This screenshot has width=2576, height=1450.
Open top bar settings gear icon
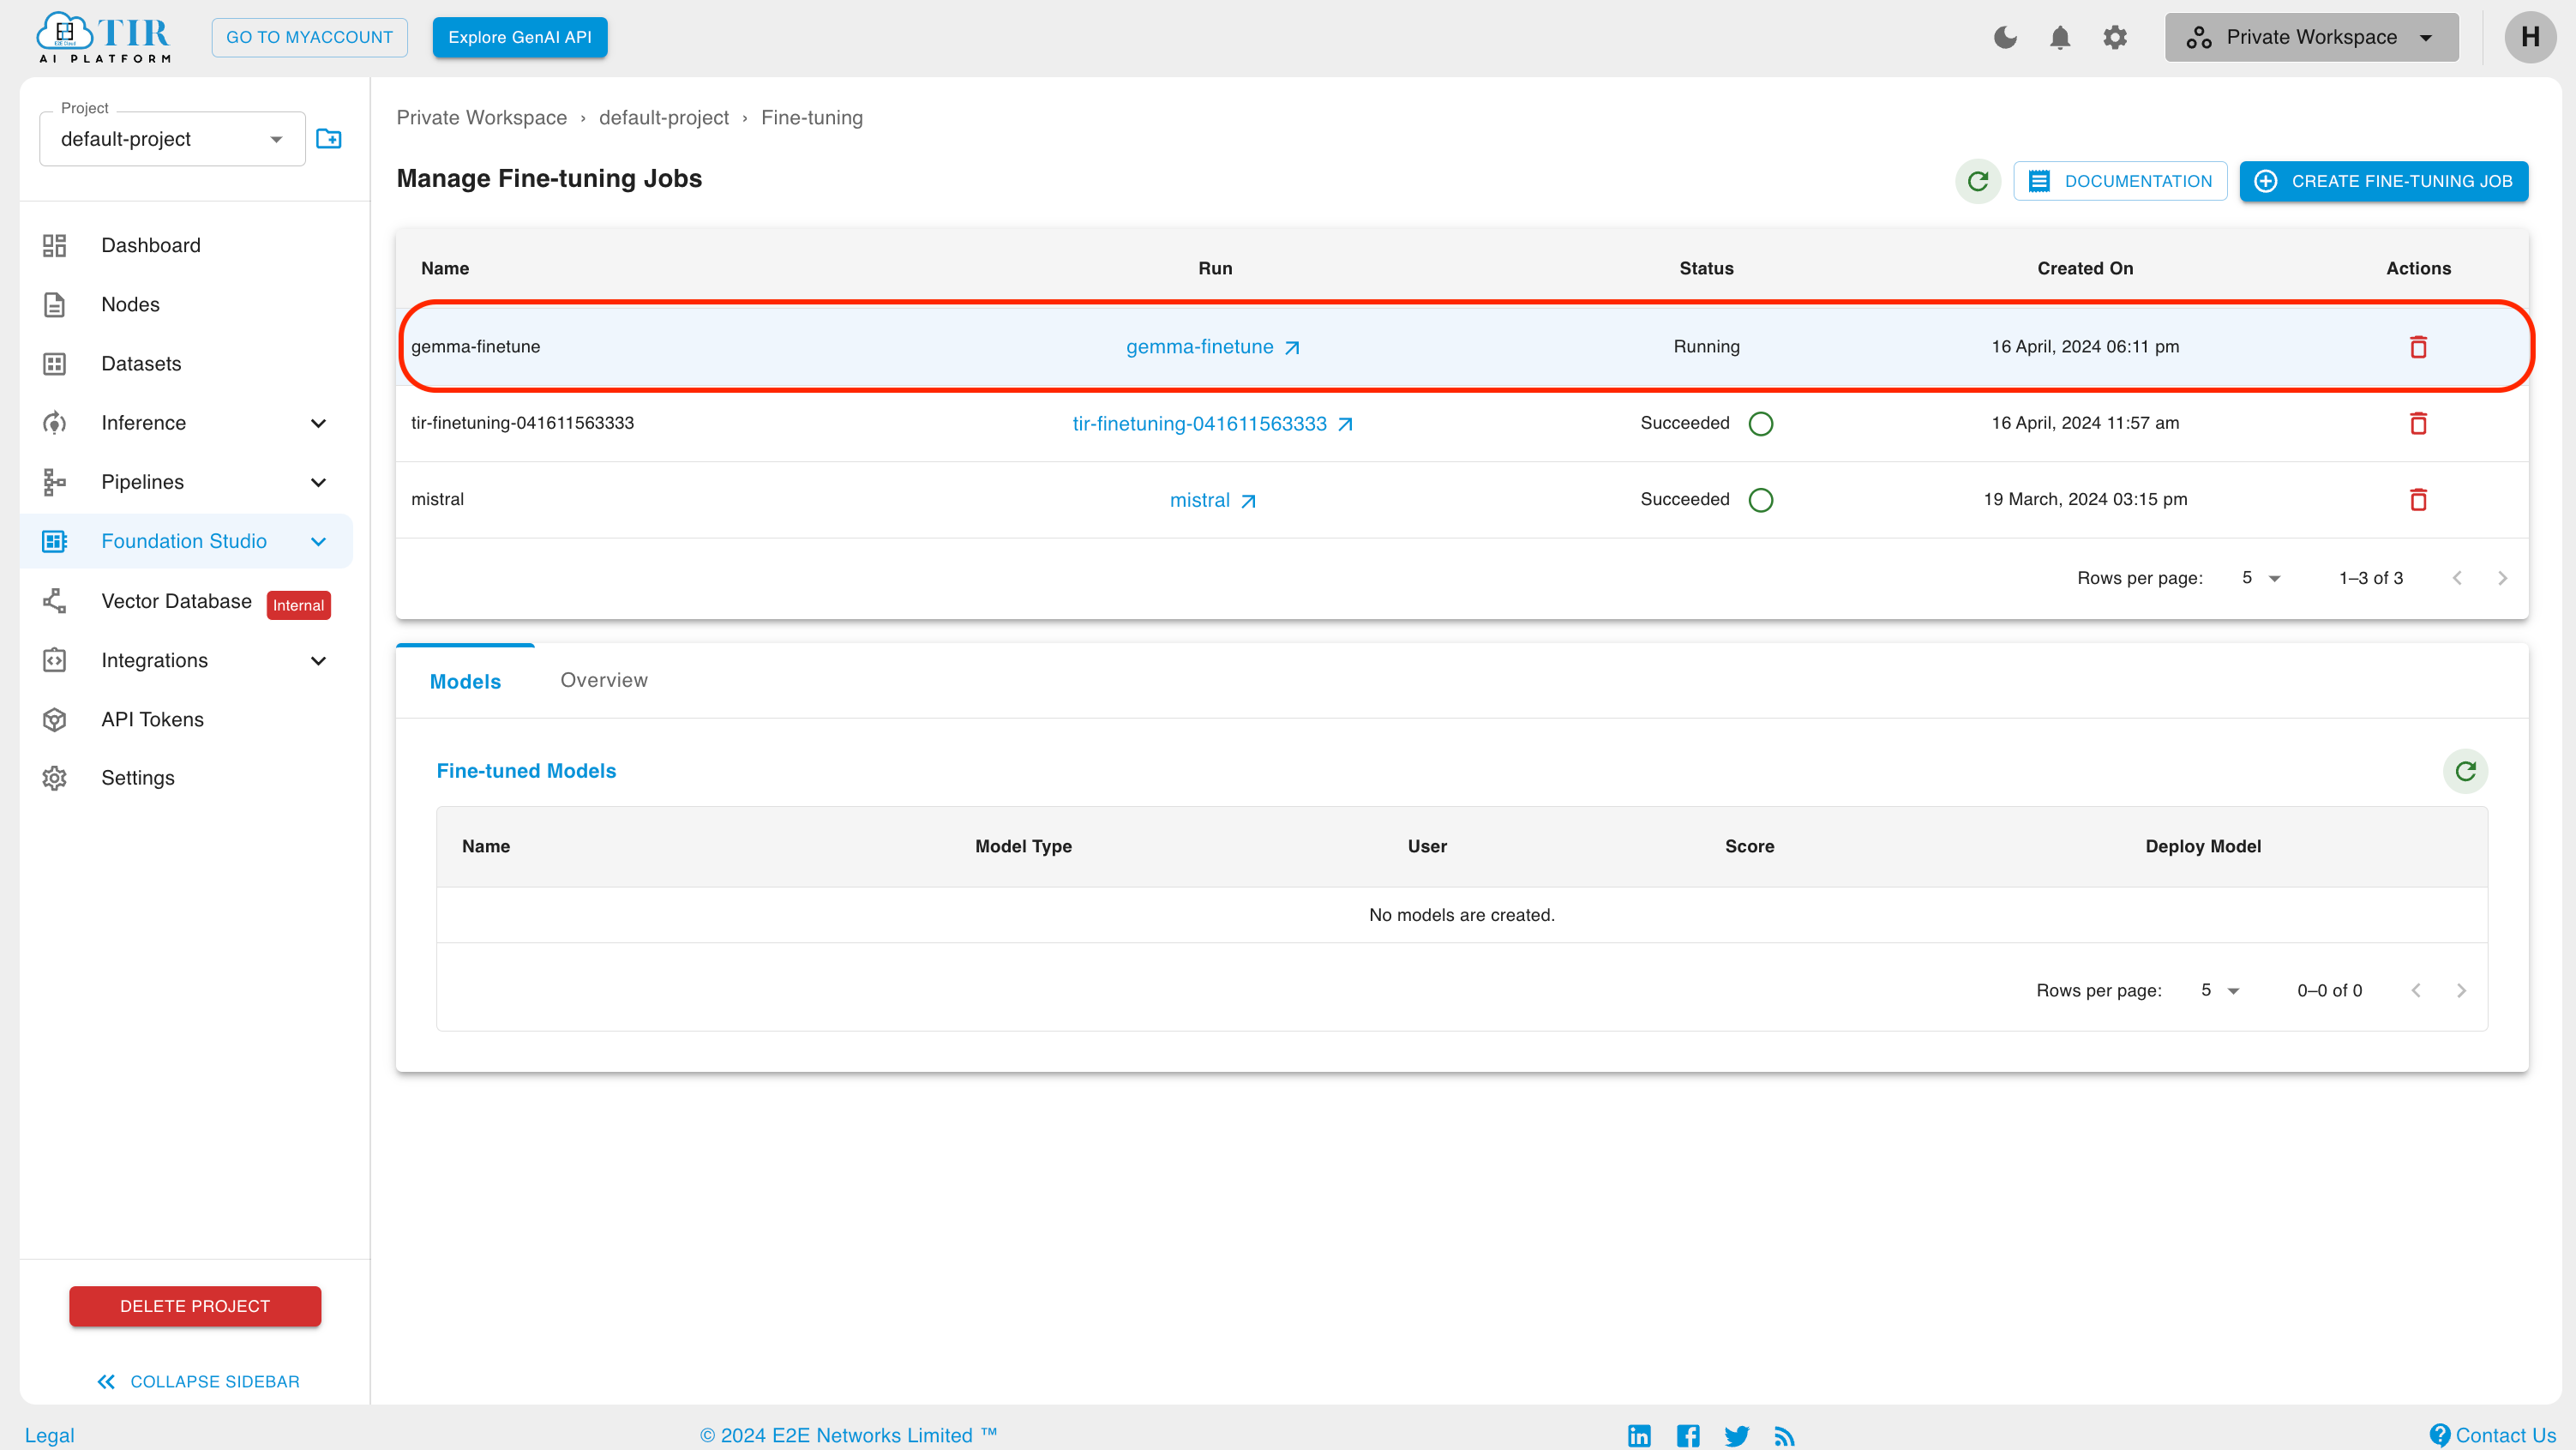[2115, 37]
